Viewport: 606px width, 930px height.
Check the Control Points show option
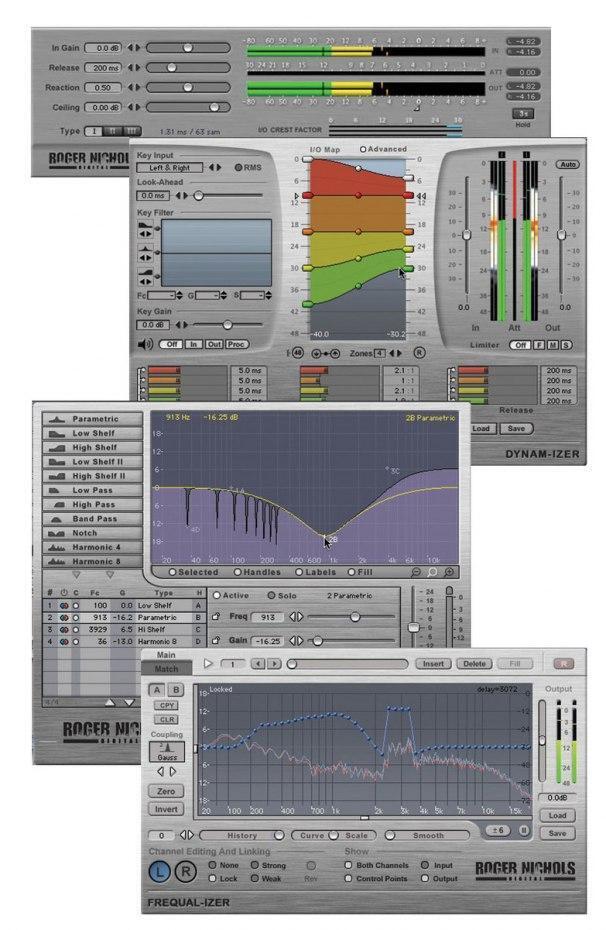click(x=349, y=878)
